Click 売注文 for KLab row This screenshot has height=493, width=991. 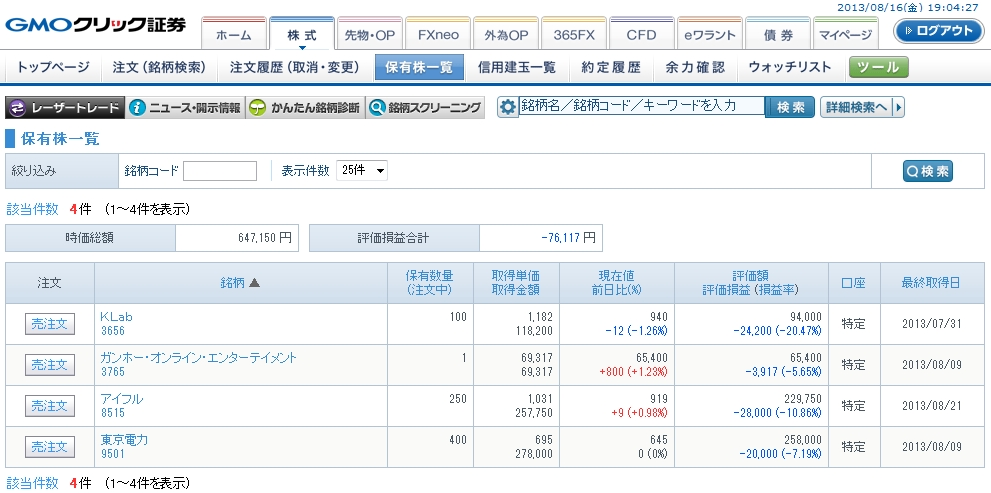click(50, 324)
